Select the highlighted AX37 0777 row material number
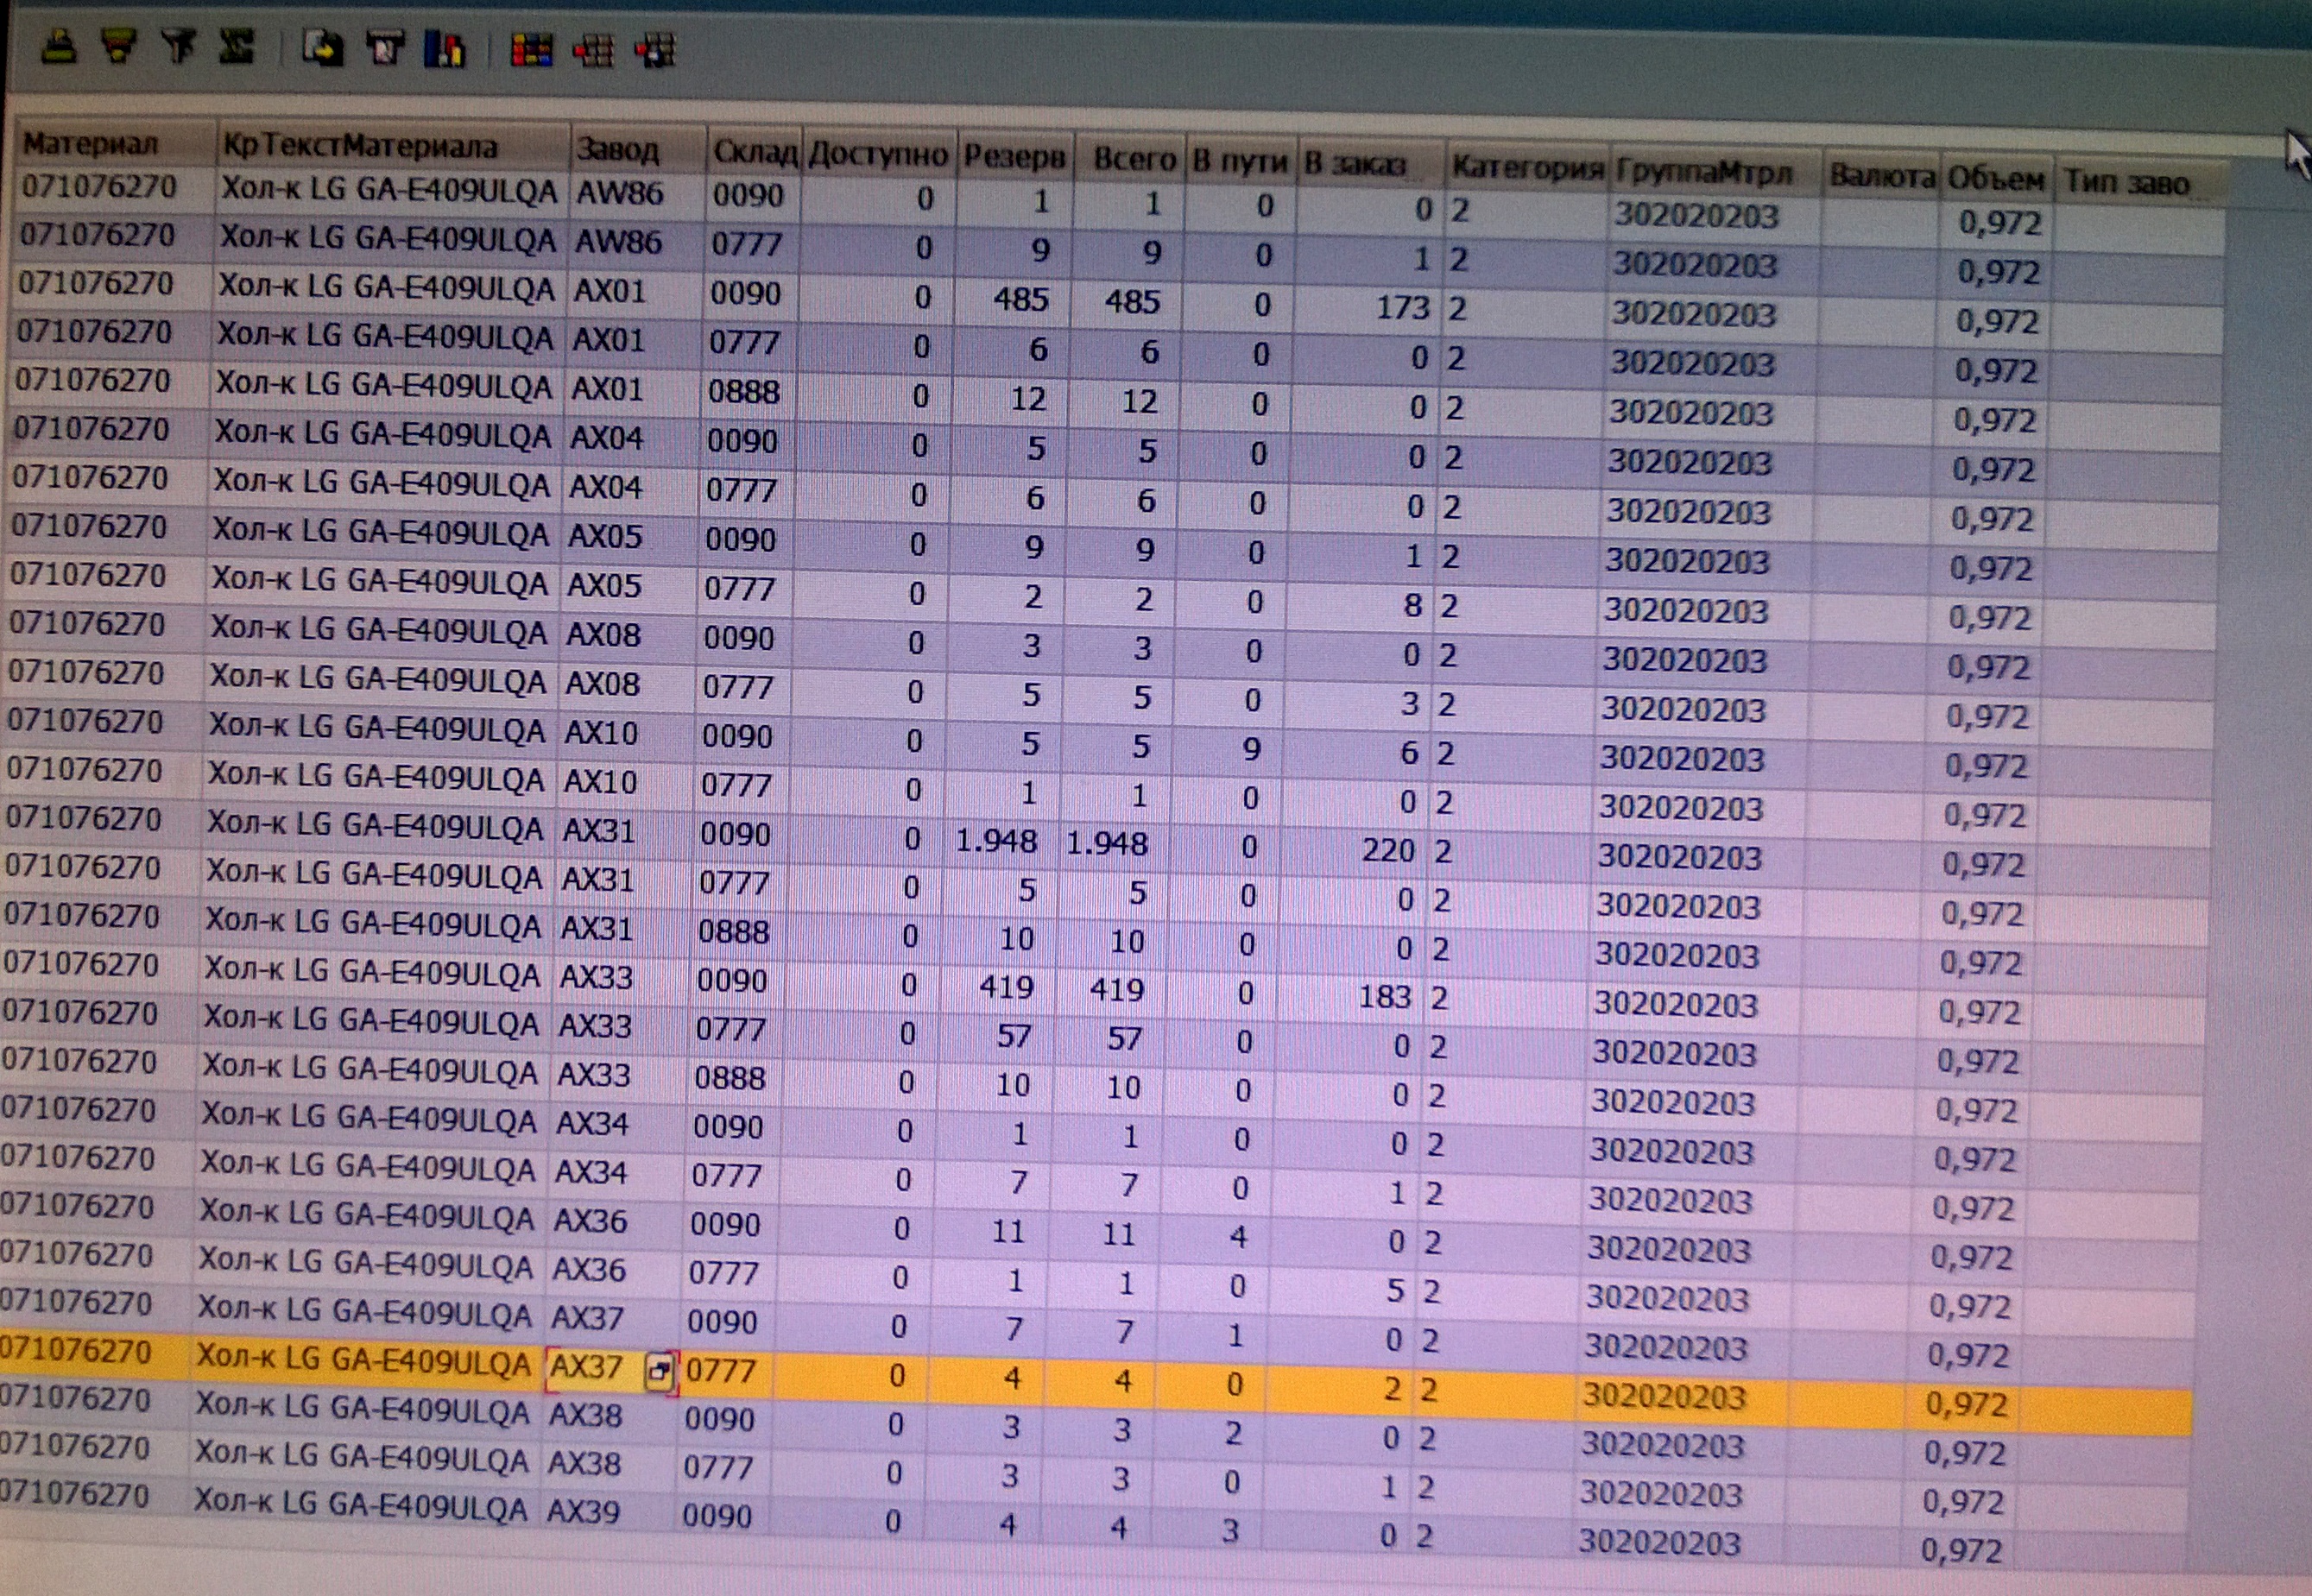Viewport: 2312px width, 1596px height. [76, 1351]
